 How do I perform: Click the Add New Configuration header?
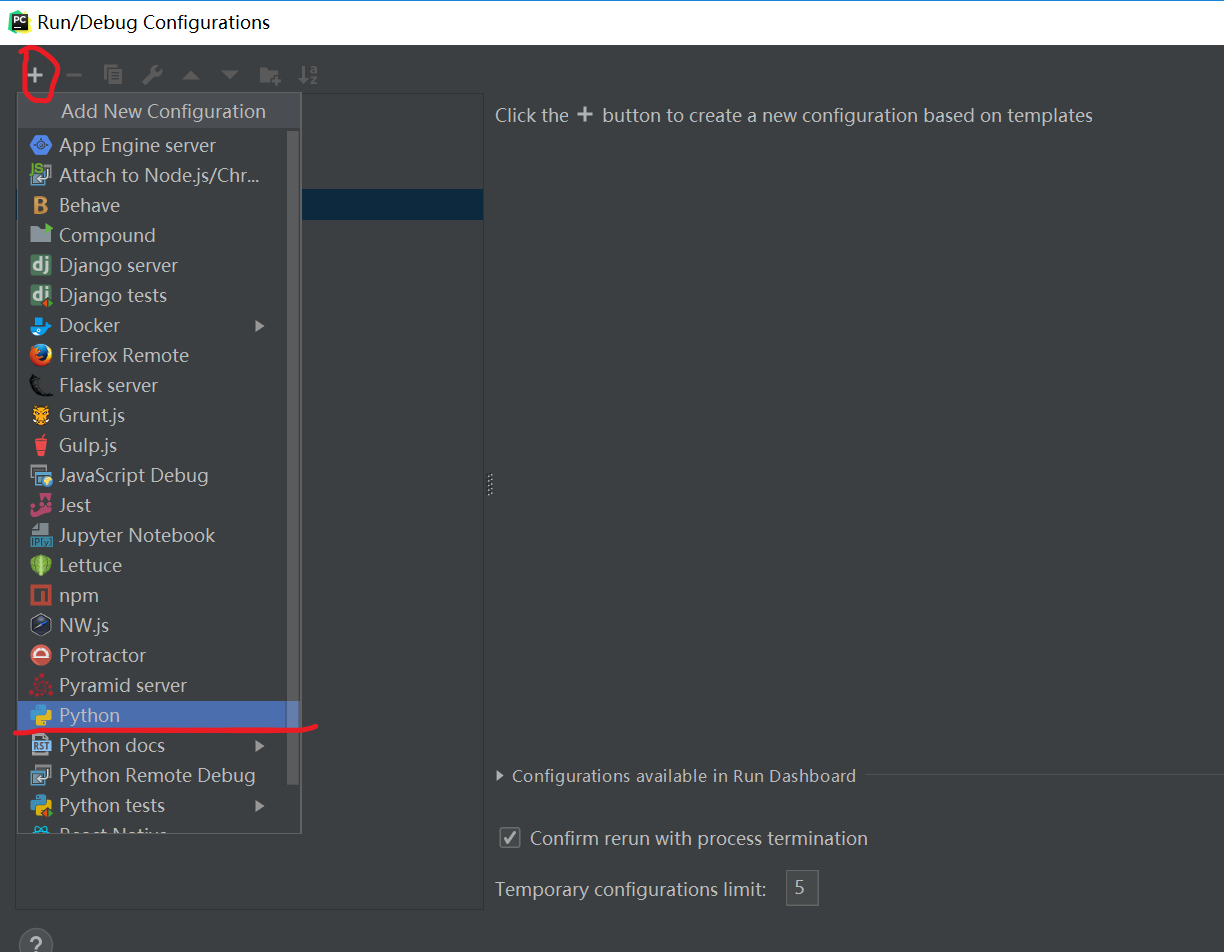tap(160, 111)
